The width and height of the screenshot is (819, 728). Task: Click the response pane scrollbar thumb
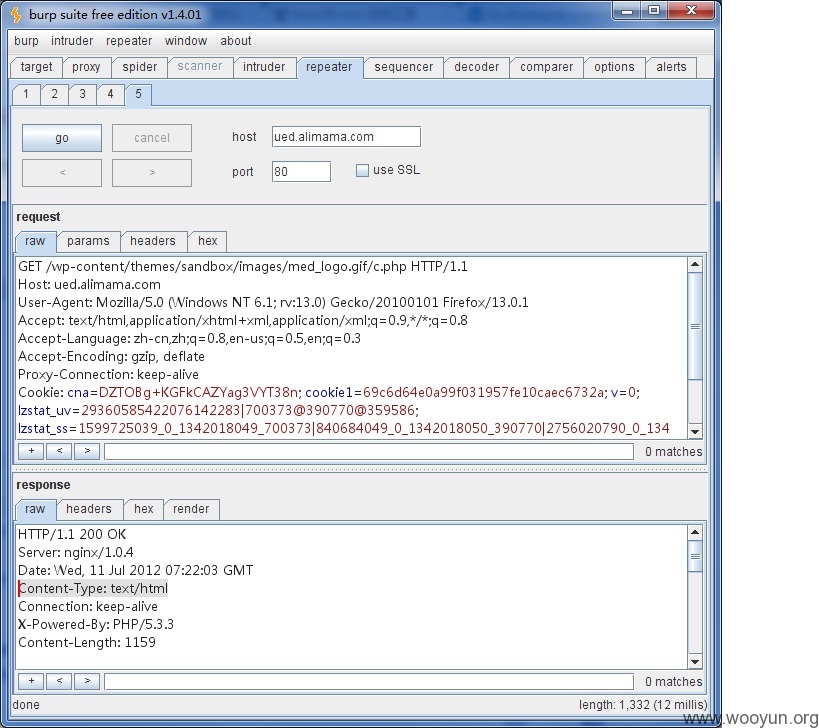point(695,556)
